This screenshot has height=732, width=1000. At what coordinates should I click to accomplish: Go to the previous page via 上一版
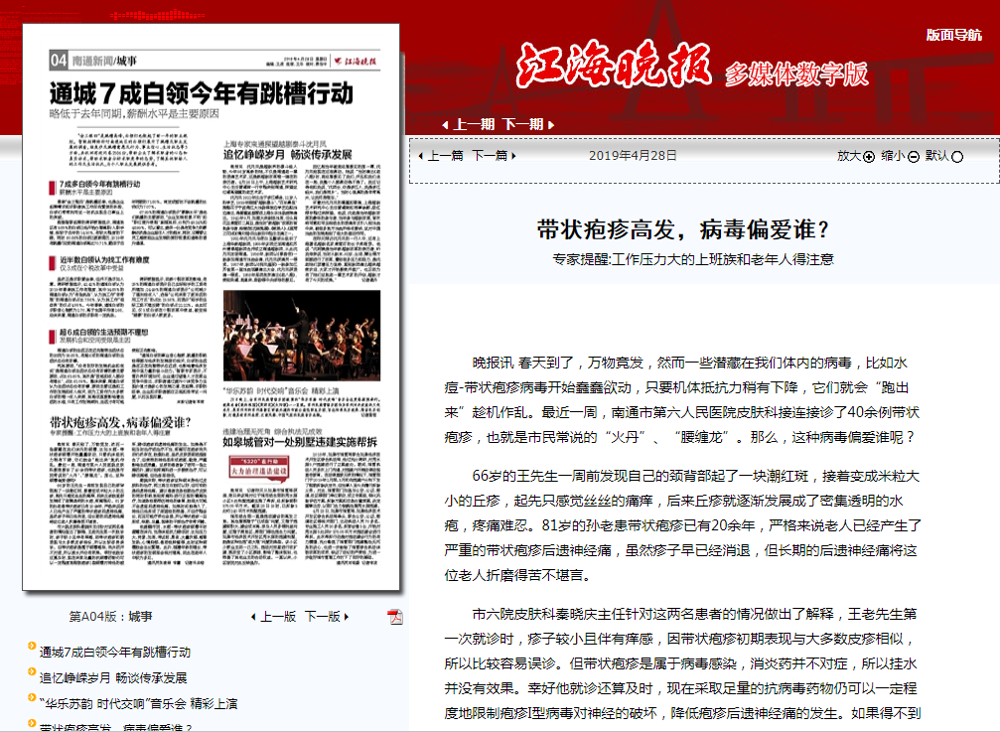(274, 617)
